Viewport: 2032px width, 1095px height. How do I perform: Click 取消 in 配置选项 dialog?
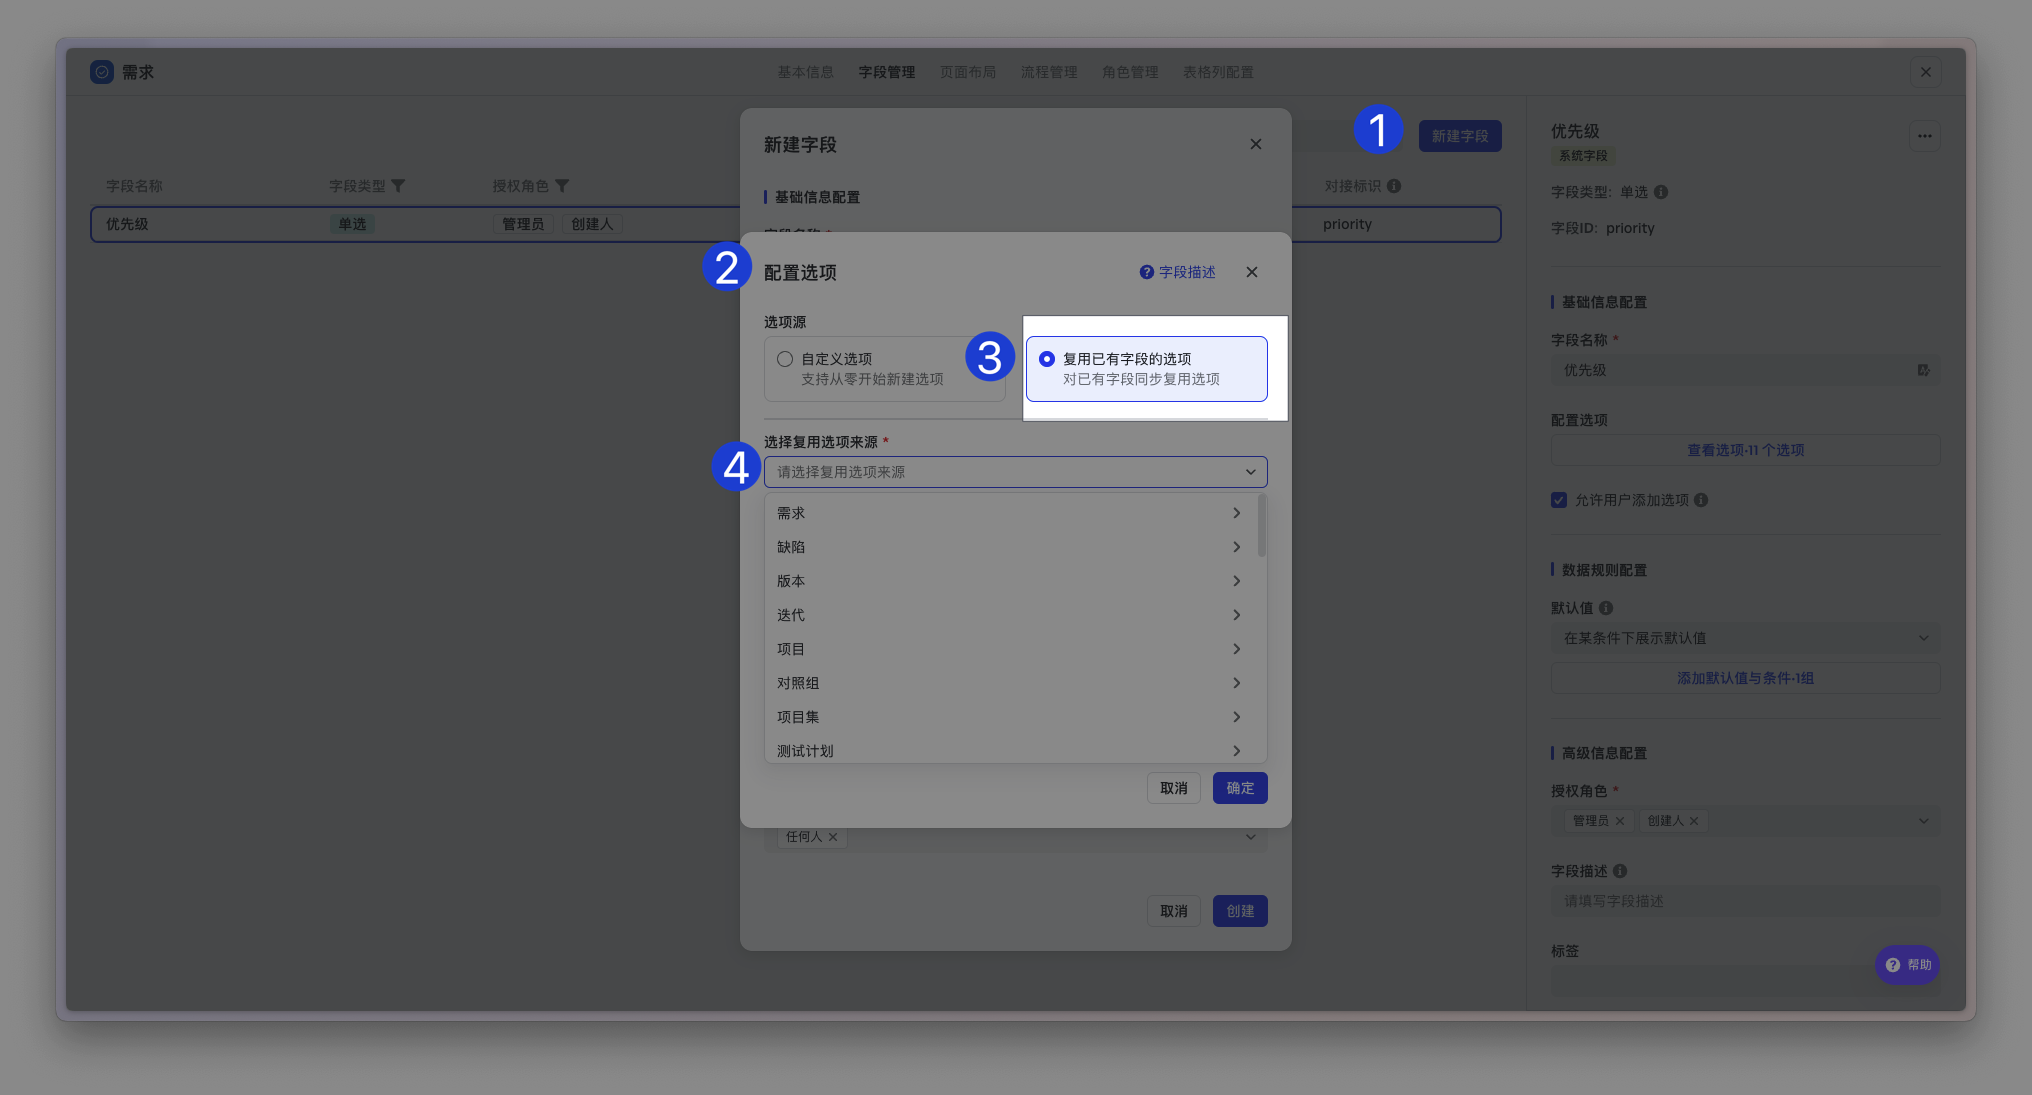point(1174,788)
